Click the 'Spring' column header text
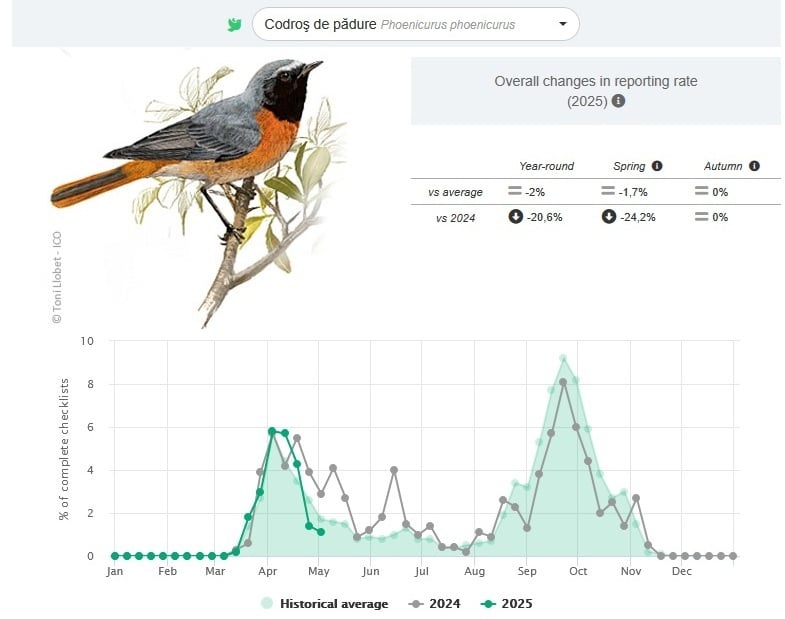The height and width of the screenshot is (619, 785). 629,166
